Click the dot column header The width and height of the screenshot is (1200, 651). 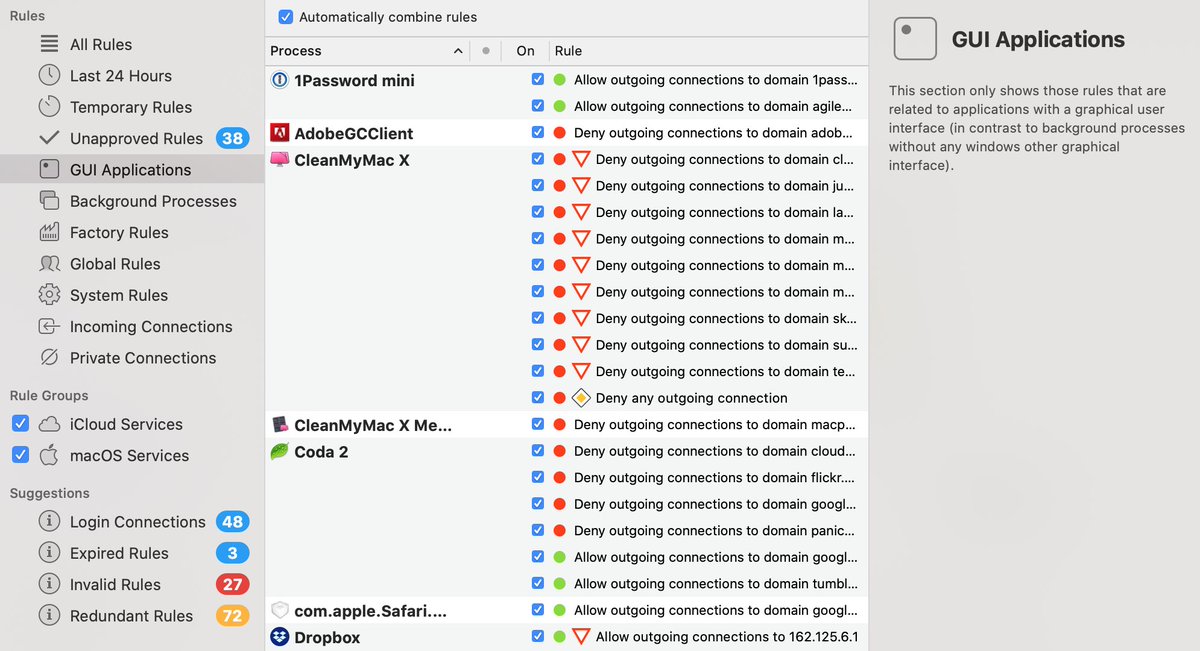pyautogui.click(x=486, y=50)
